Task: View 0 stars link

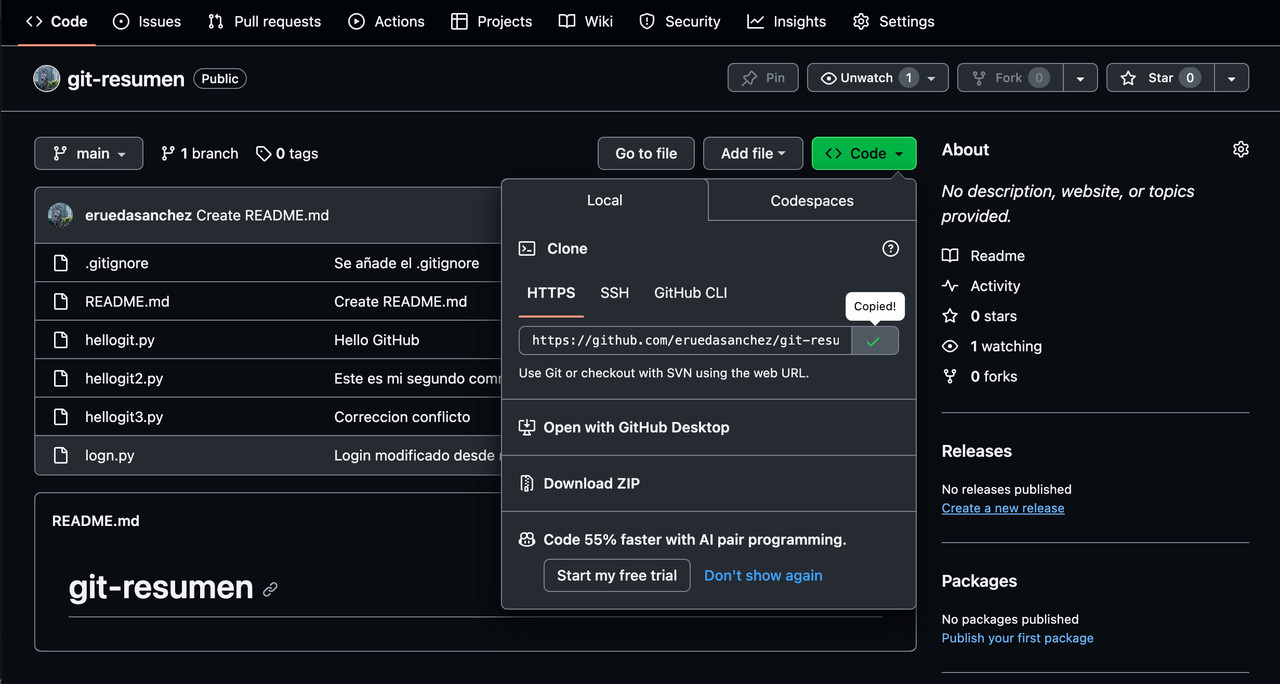Action: coord(980,316)
